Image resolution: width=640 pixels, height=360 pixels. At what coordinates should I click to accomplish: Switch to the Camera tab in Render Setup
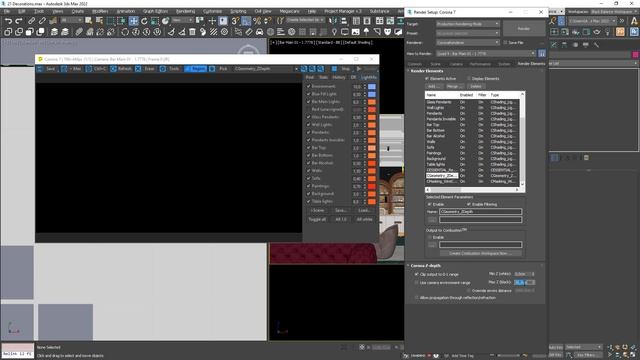tap(456, 64)
